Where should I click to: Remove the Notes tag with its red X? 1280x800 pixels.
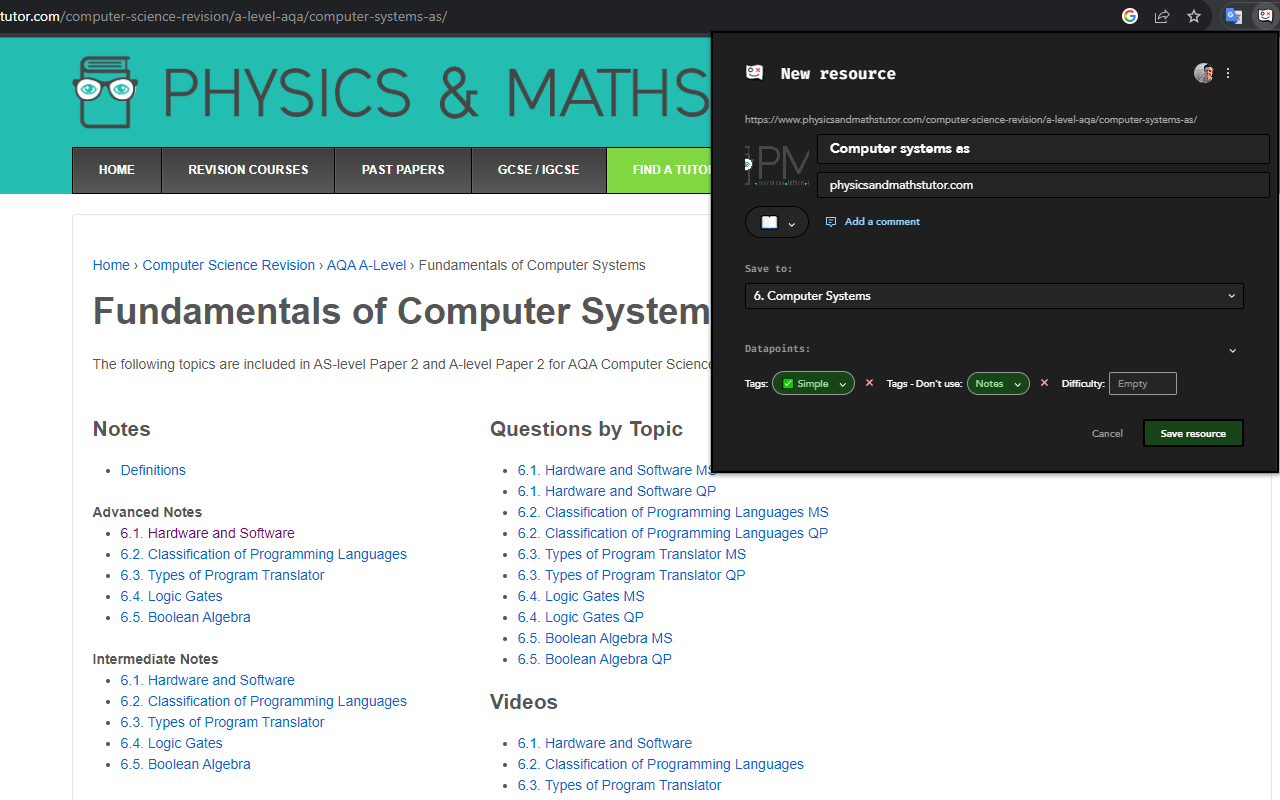[1044, 383]
